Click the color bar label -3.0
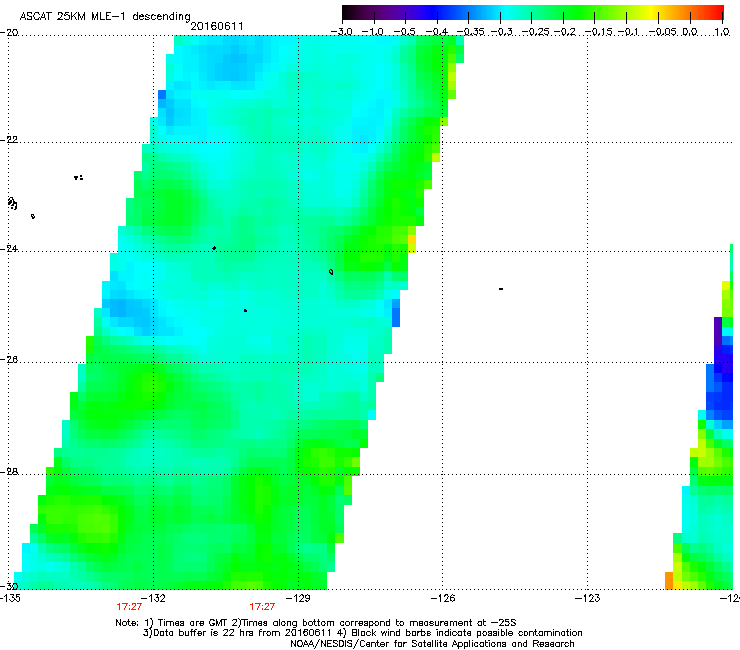The image size is (740, 650). point(342,32)
